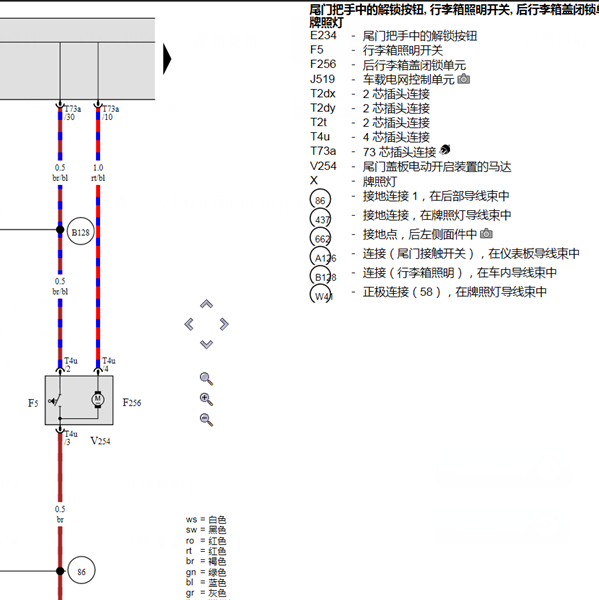Image resolution: width=599 pixels, height=600 pixels.
Task: Select legend entry X 牌照灯
Action: (353, 181)
